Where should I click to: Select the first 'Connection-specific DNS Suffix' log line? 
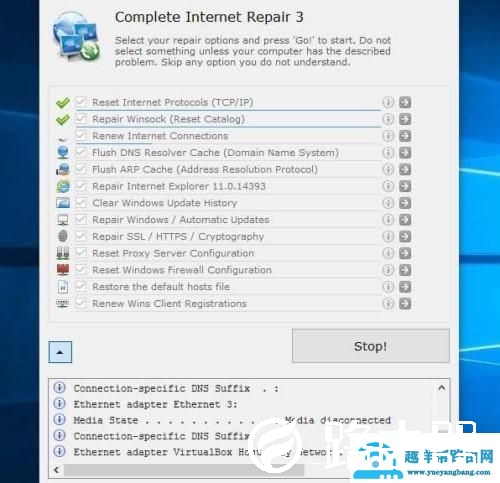[x=176, y=389]
